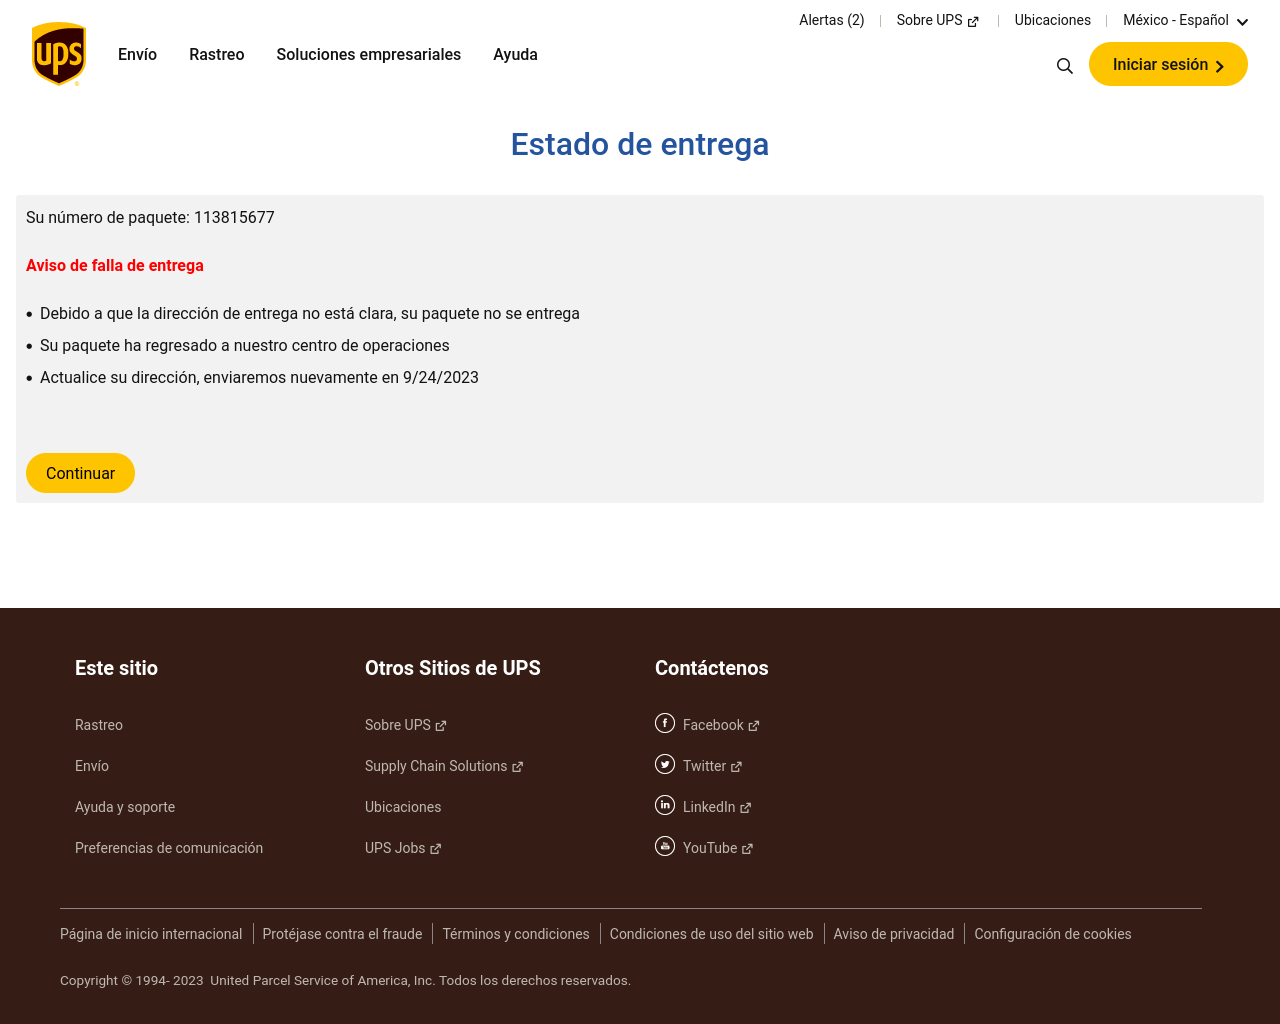Click external-link icon beside footer Sobre UPS
This screenshot has height=1024, width=1280.
click(x=441, y=726)
